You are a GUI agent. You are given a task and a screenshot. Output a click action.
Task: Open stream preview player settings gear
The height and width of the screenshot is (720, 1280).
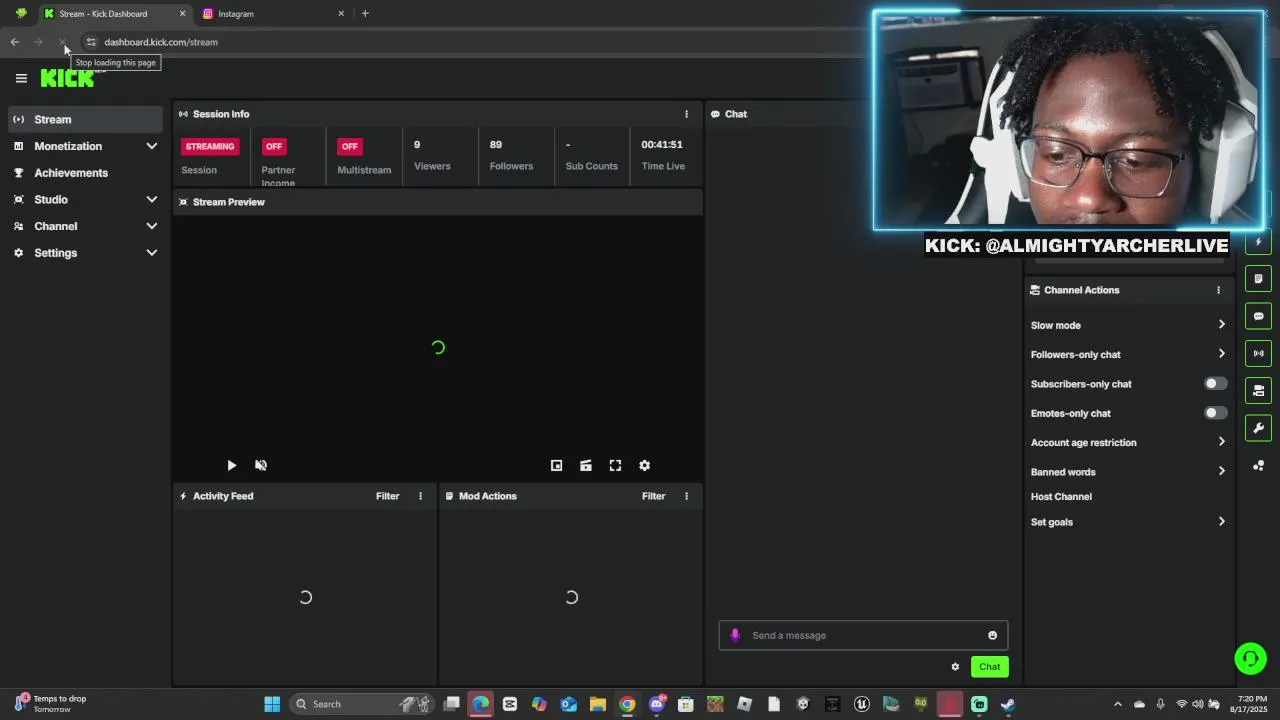pyautogui.click(x=645, y=465)
